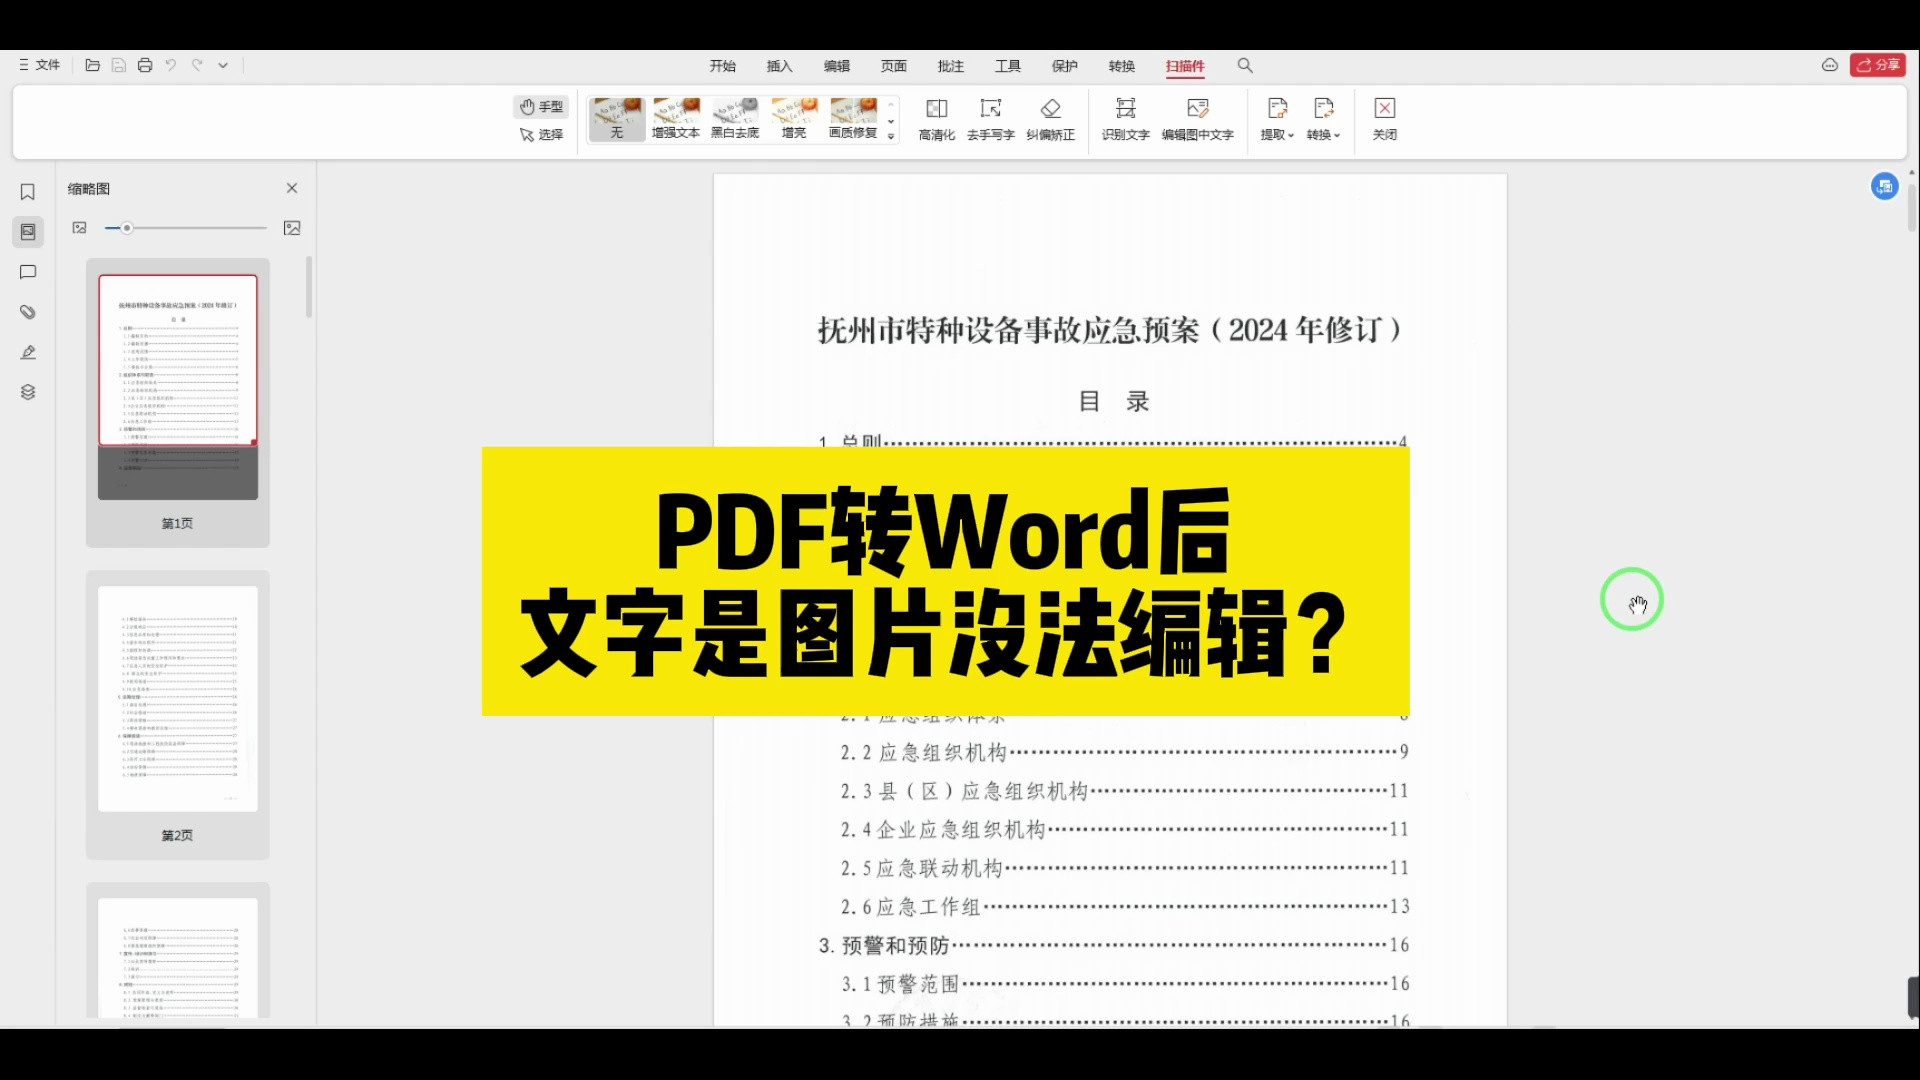Open the attachments paperclip icon
The image size is (1920, 1080).
pyautogui.click(x=28, y=312)
